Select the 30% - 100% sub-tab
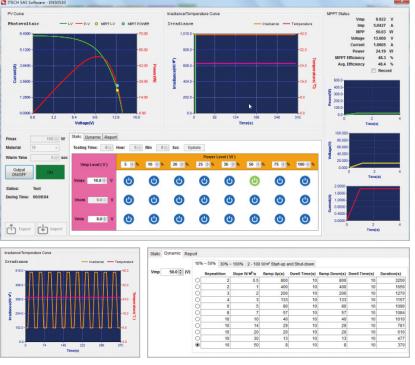The image size is (415, 365). coord(231,264)
